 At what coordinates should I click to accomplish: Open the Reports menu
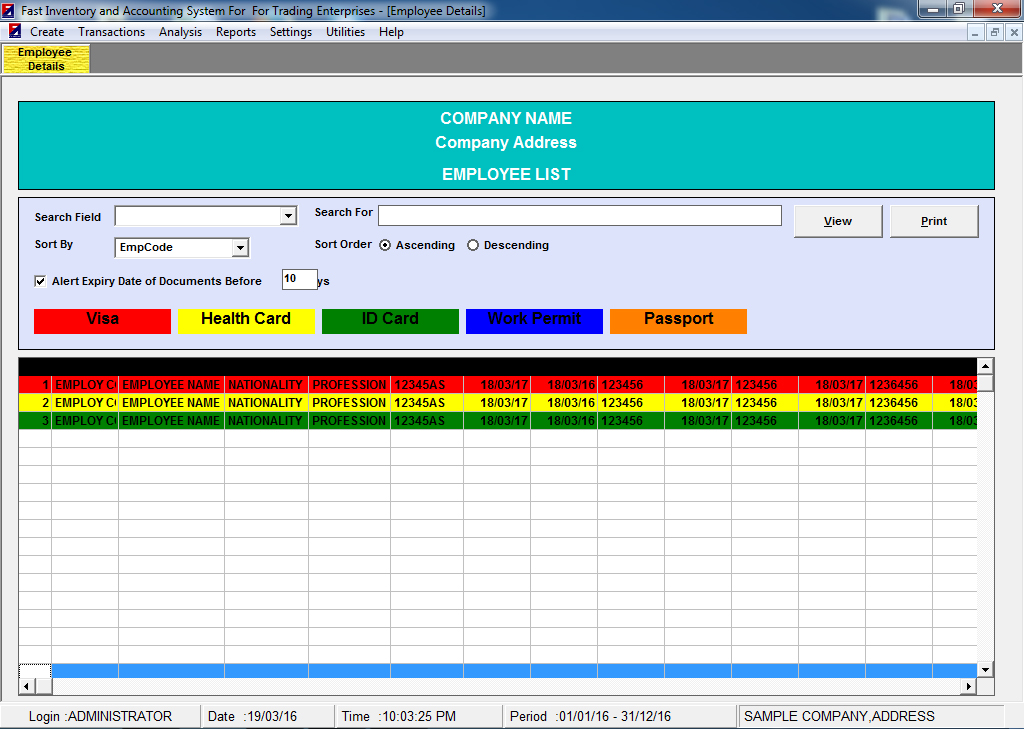(236, 32)
